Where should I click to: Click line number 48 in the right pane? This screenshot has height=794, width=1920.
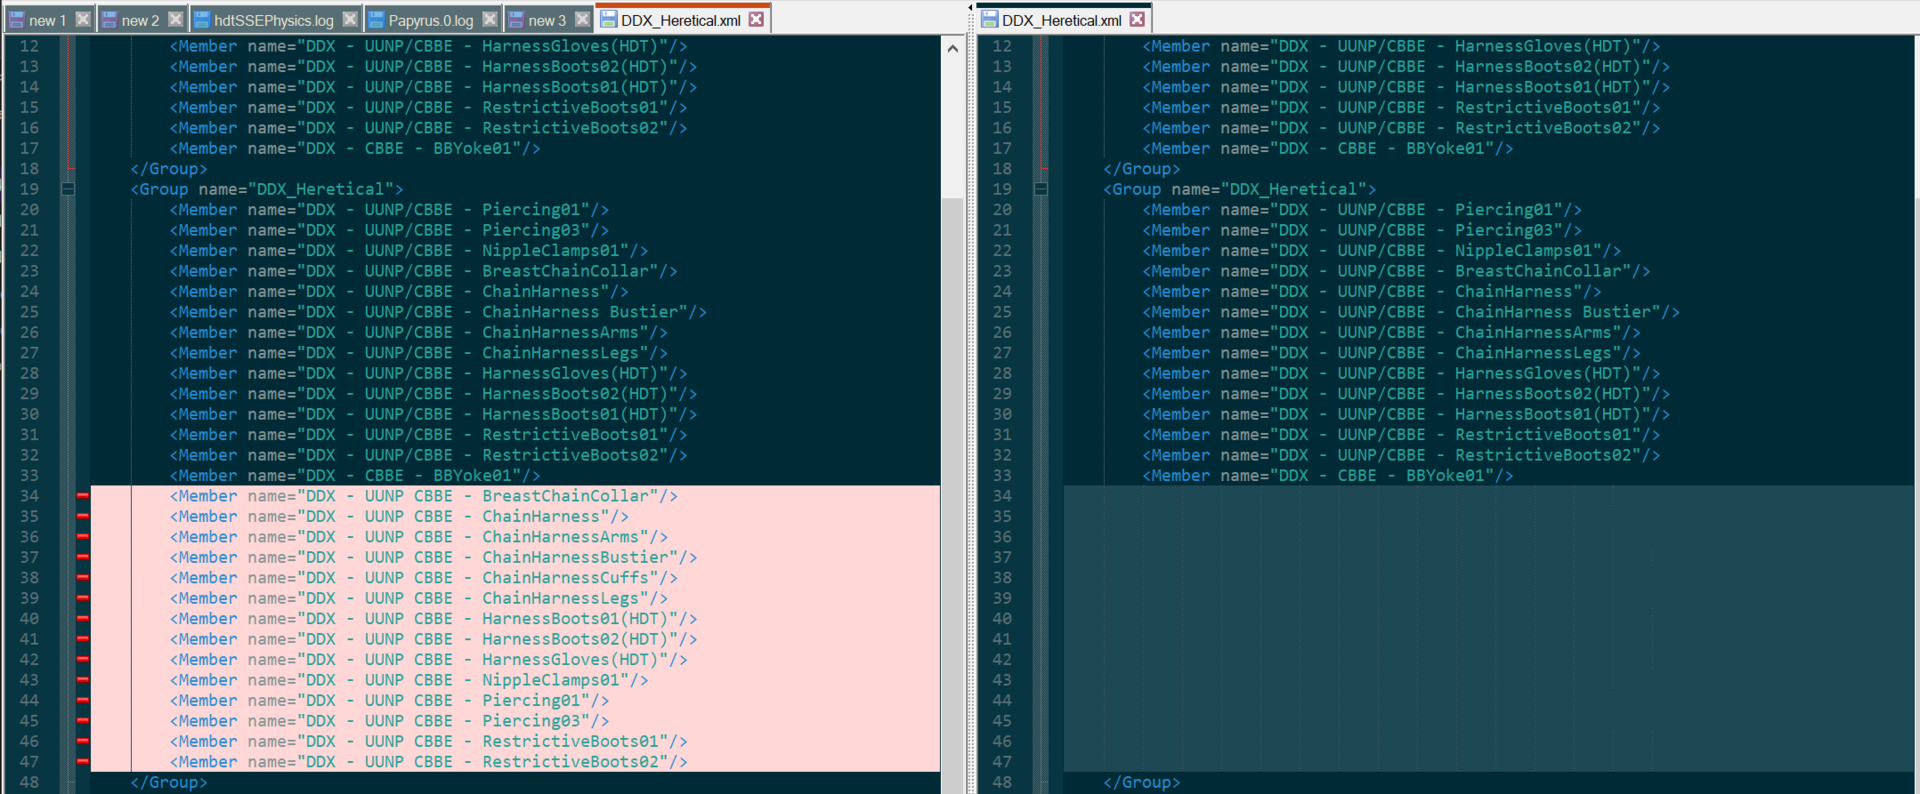click(x=1002, y=782)
